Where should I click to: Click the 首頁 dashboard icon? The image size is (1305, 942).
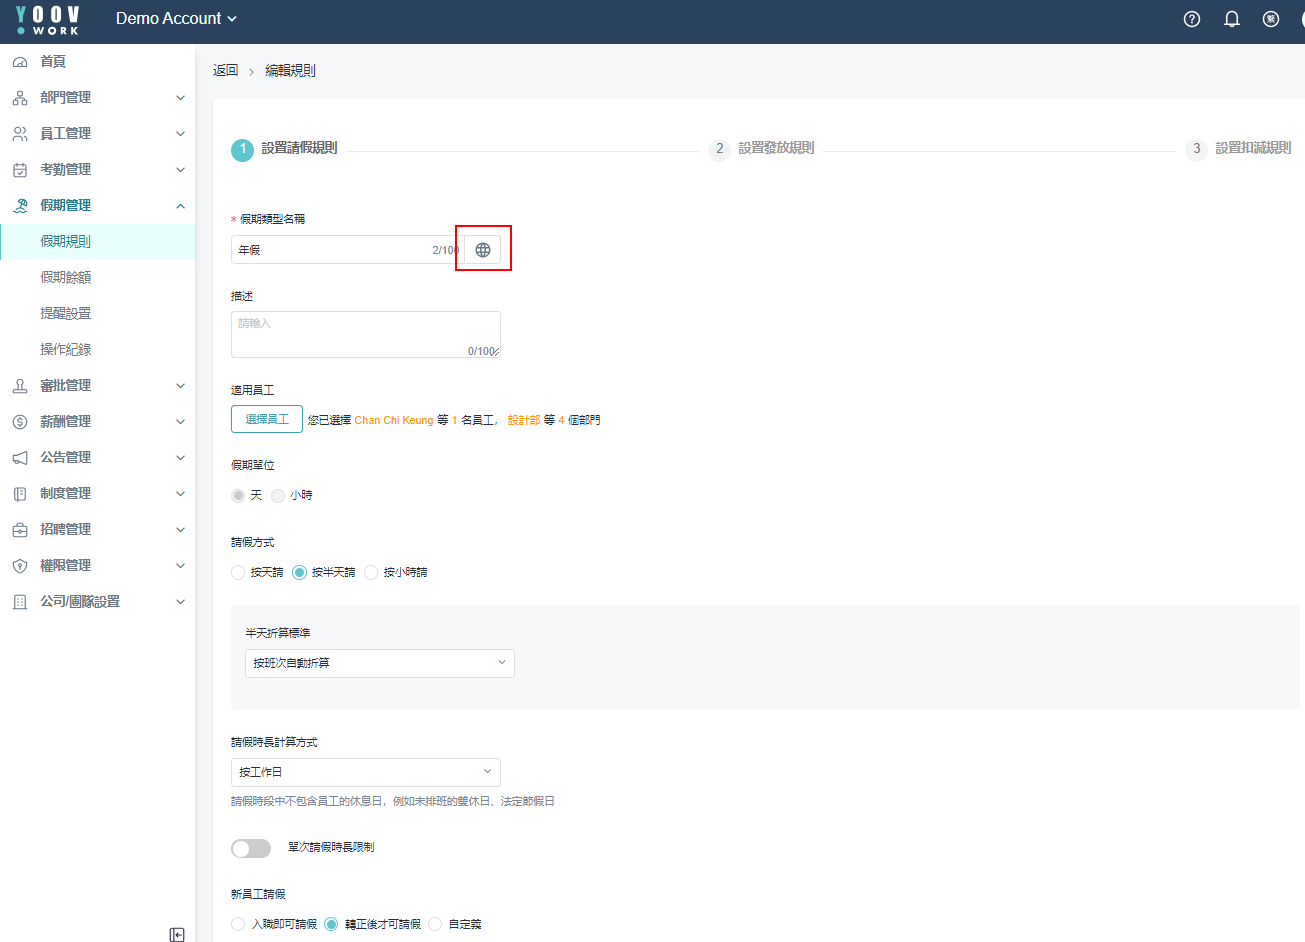(x=20, y=62)
